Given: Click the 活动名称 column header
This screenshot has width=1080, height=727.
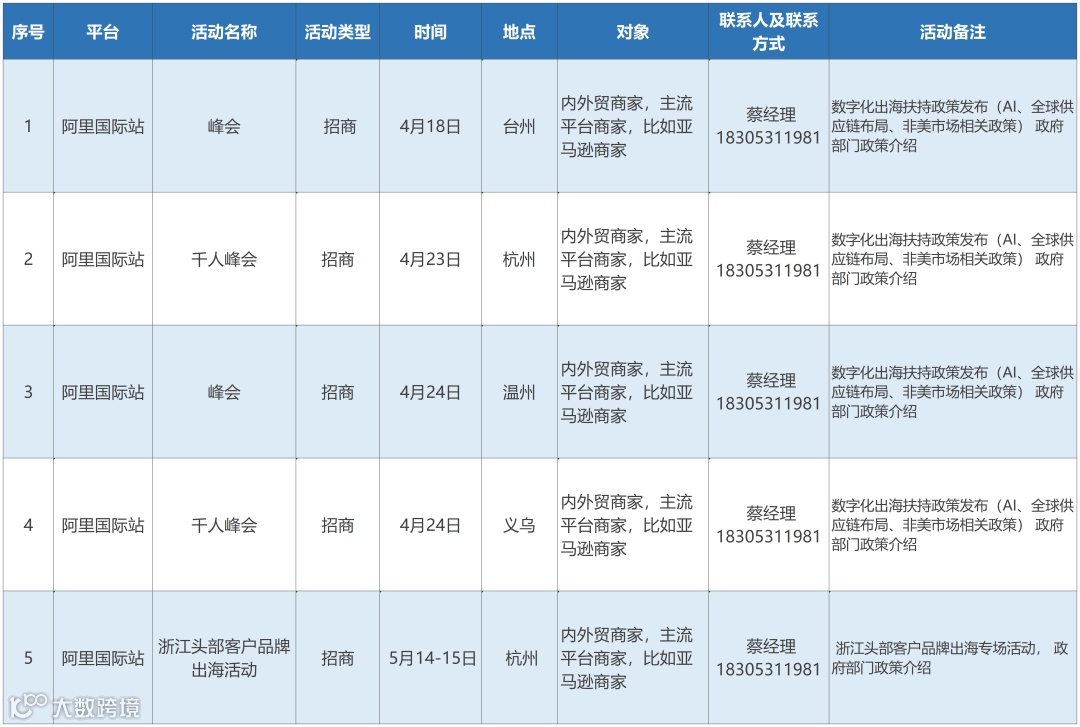Looking at the screenshot, I should pyautogui.click(x=224, y=32).
